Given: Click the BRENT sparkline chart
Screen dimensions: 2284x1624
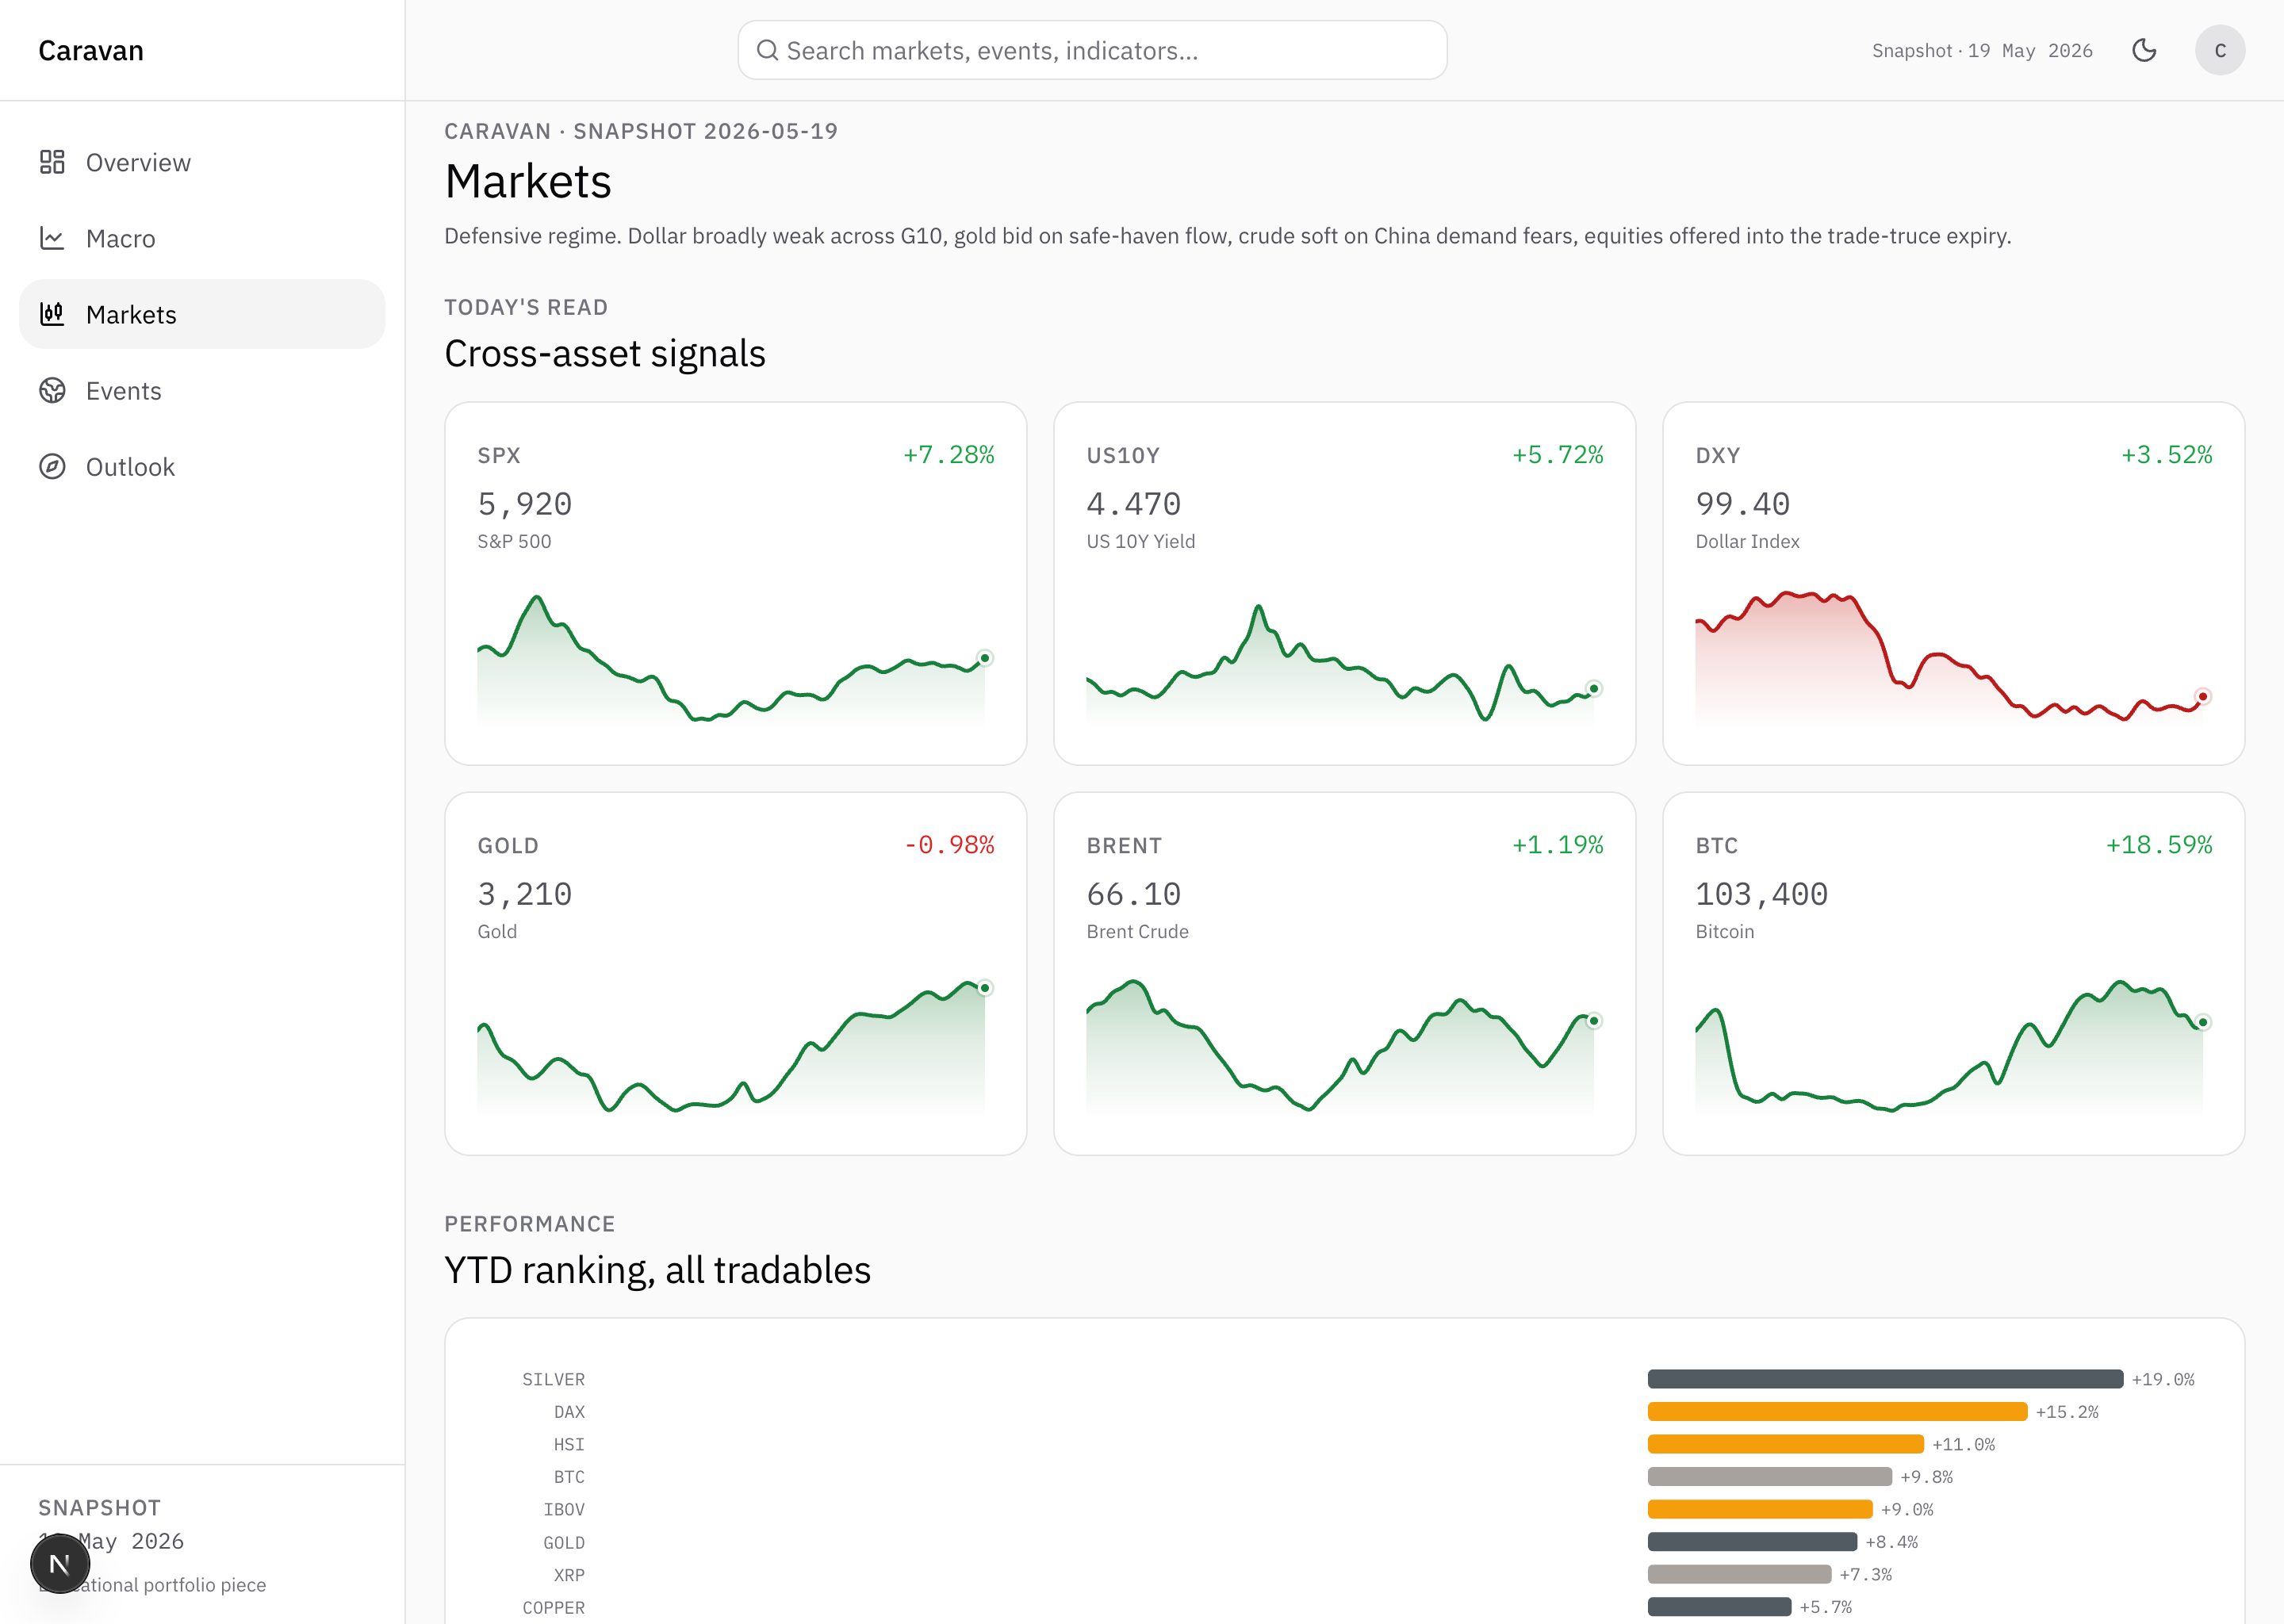Looking at the screenshot, I should (1344, 1045).
